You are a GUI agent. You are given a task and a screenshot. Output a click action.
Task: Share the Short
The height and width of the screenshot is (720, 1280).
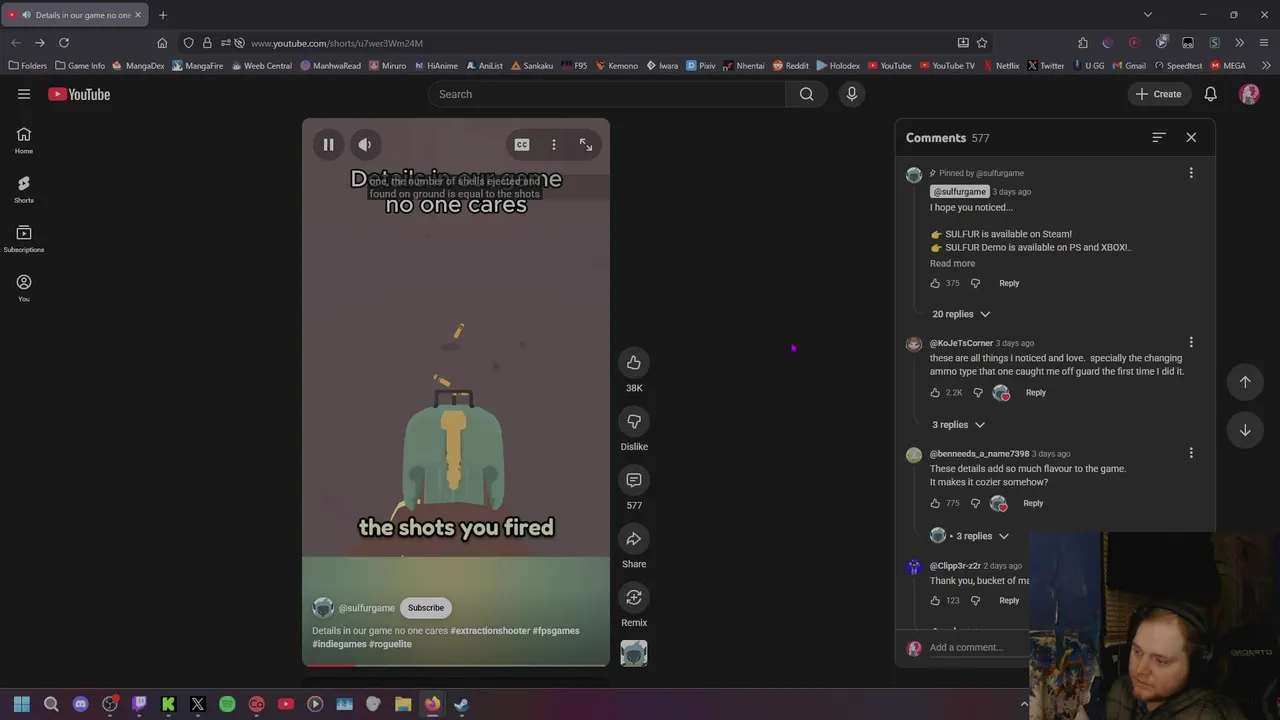click(x=634, y=539)
